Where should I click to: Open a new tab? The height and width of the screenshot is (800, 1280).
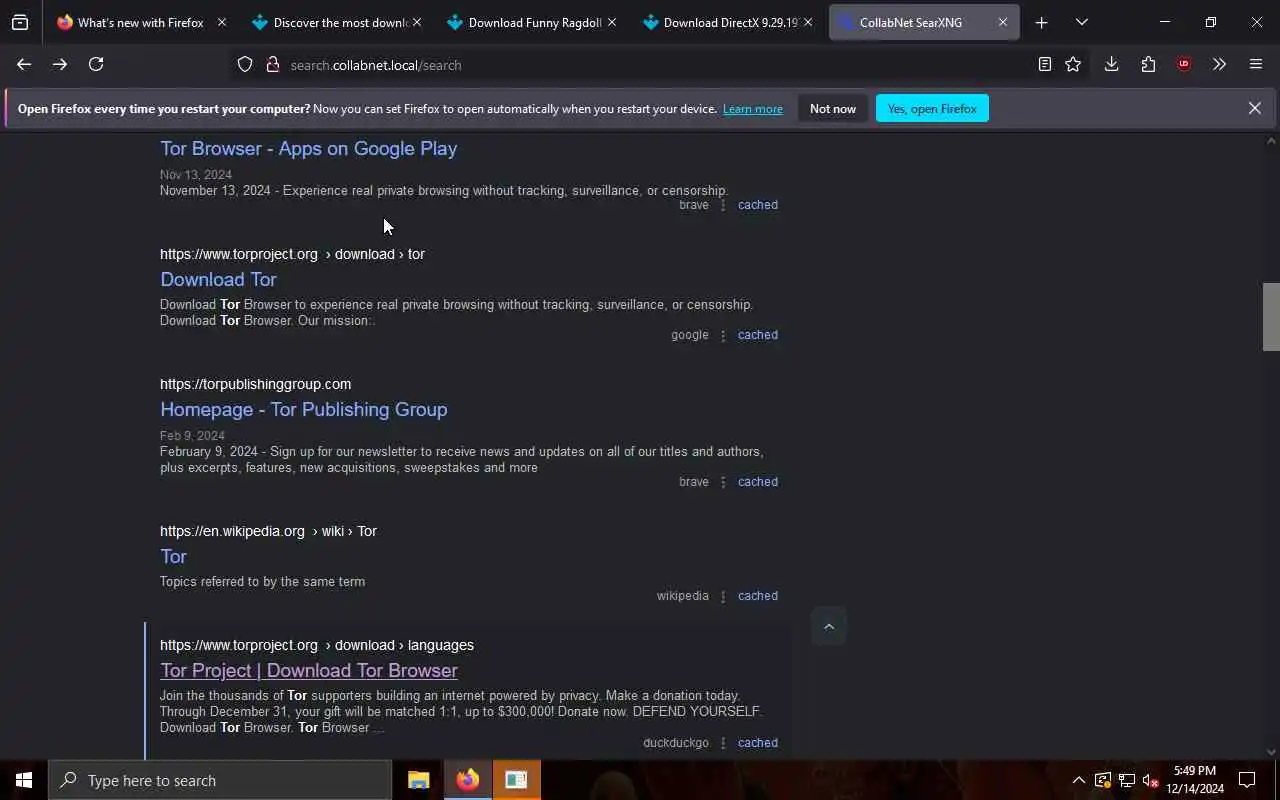click(1041, 22)
